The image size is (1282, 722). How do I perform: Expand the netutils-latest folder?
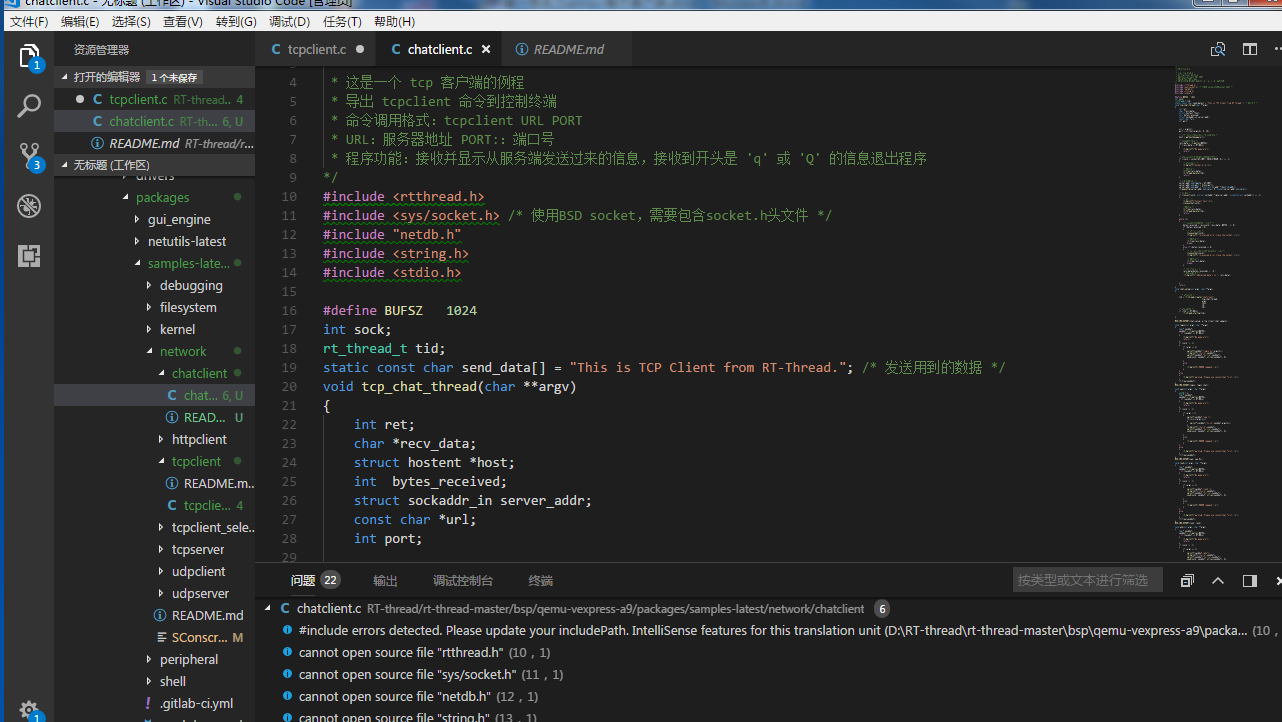pyautogui.click(x=138, y=241)
